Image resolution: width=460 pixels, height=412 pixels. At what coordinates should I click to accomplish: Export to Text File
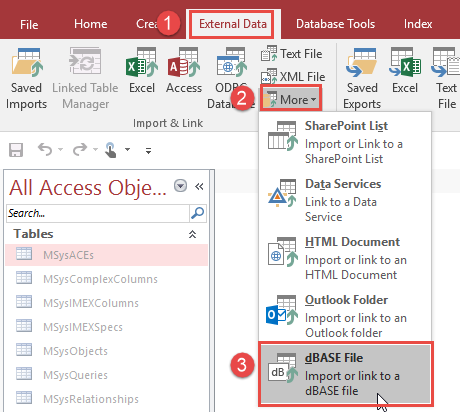pos(446,79)
